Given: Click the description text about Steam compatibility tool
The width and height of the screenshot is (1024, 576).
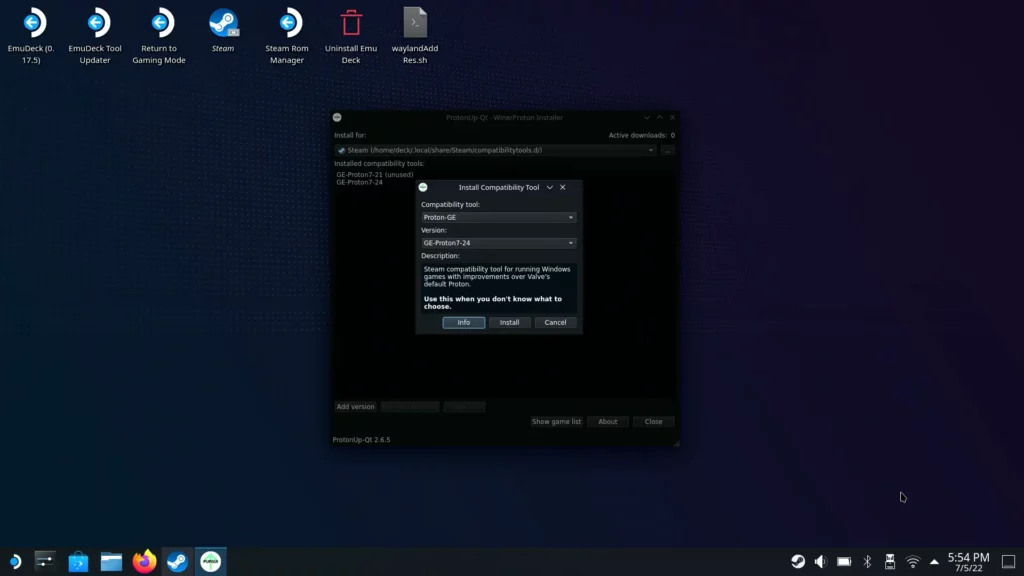Looking at the screenshot, I should pos(497,277).
